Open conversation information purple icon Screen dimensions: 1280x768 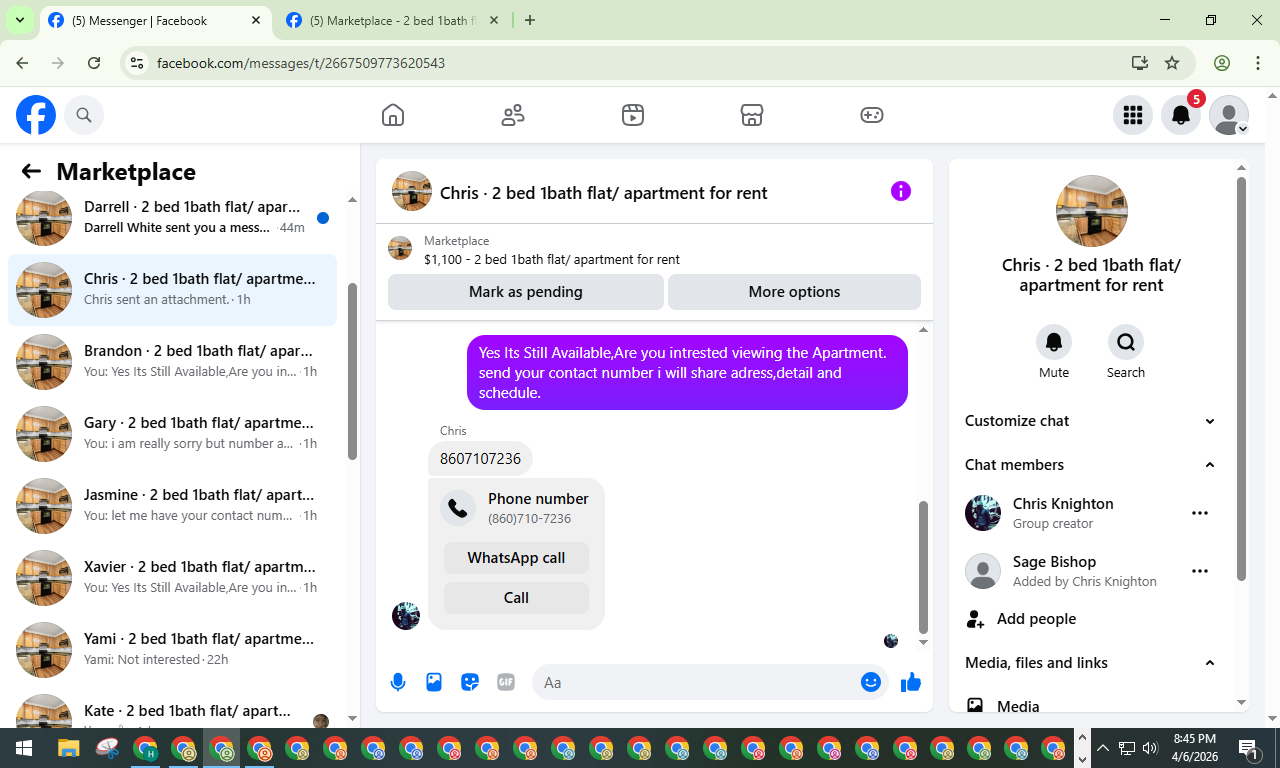901,191
